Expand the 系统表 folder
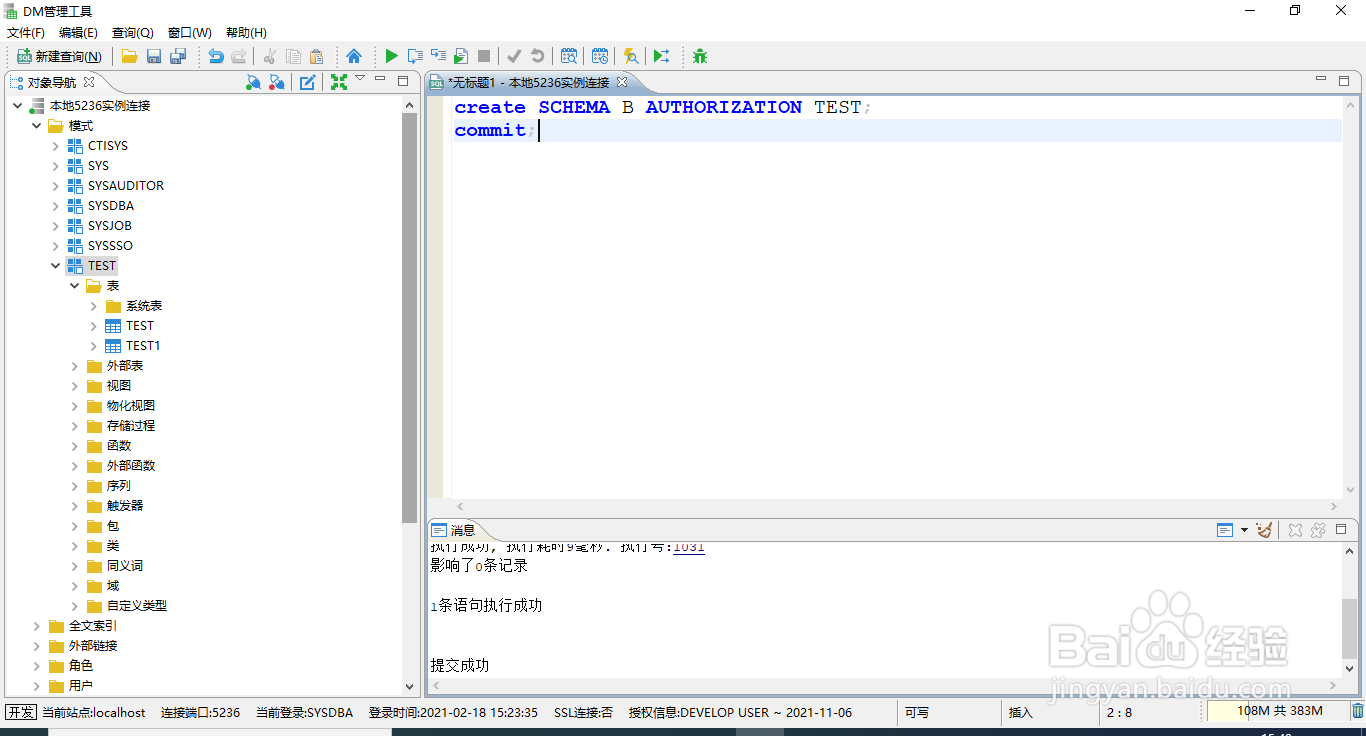Screen dimensions: 1366x736 pyautogui.click(x=93, y=305)
